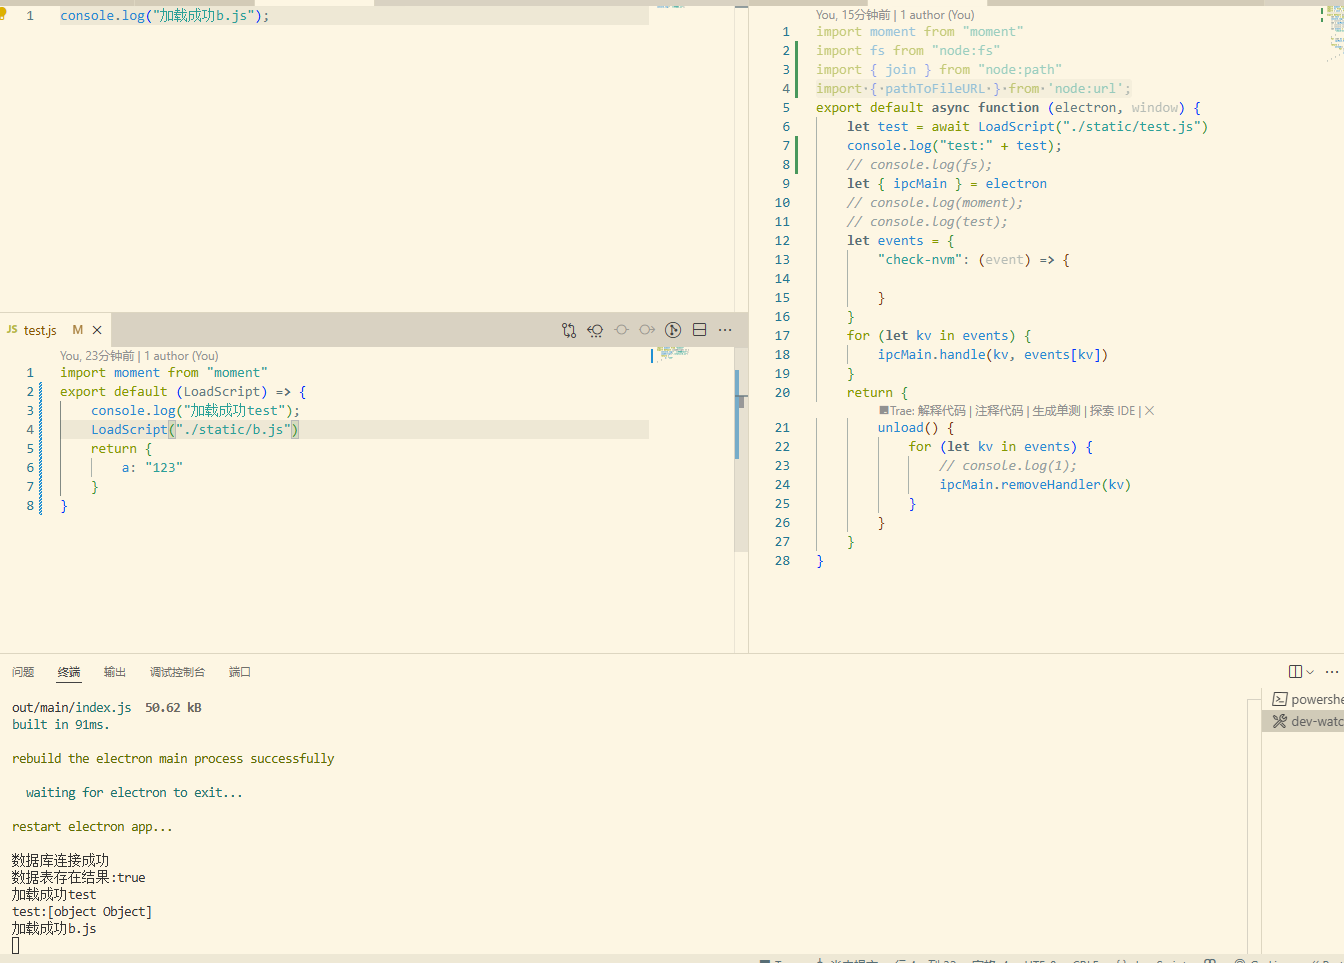1344x963 pixels.
Task: Click git blame text 'You, 15分钟前' in right editor
Action: (853, 15)
